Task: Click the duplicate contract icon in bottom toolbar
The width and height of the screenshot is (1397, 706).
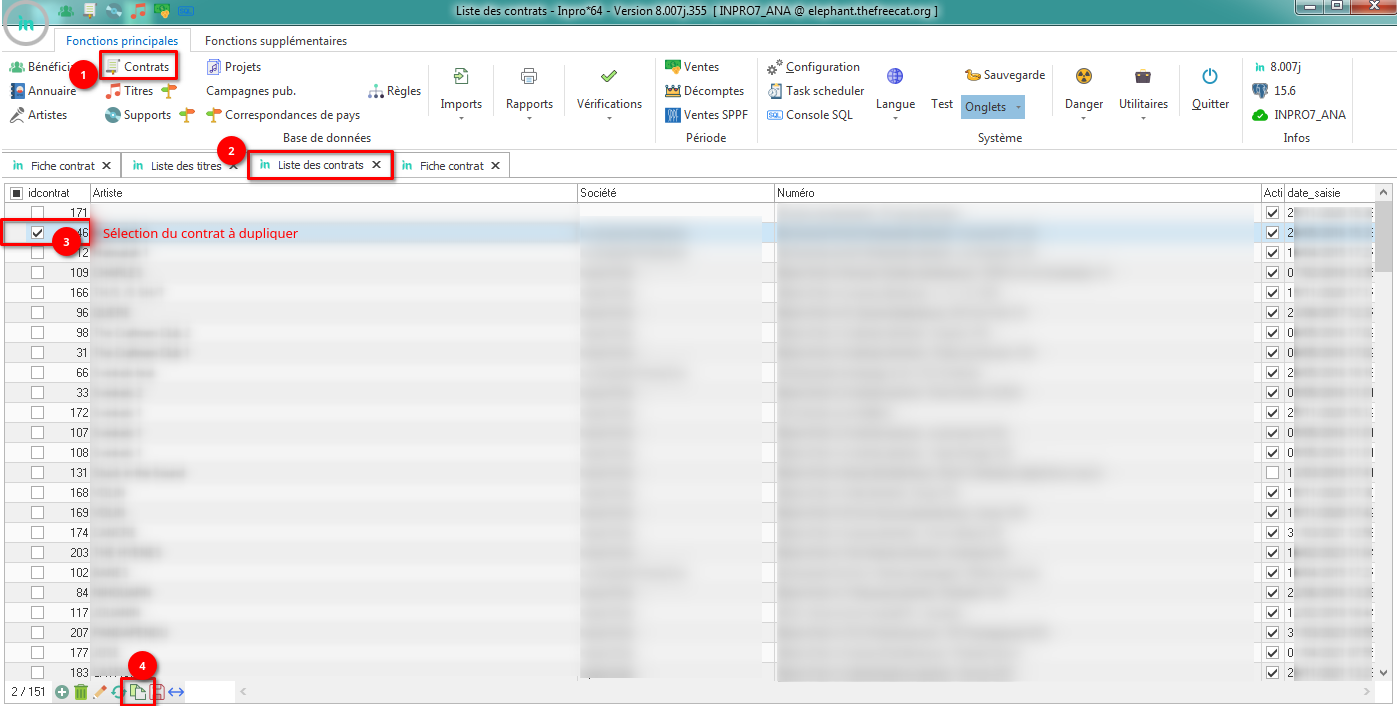Action: point(138,691)
